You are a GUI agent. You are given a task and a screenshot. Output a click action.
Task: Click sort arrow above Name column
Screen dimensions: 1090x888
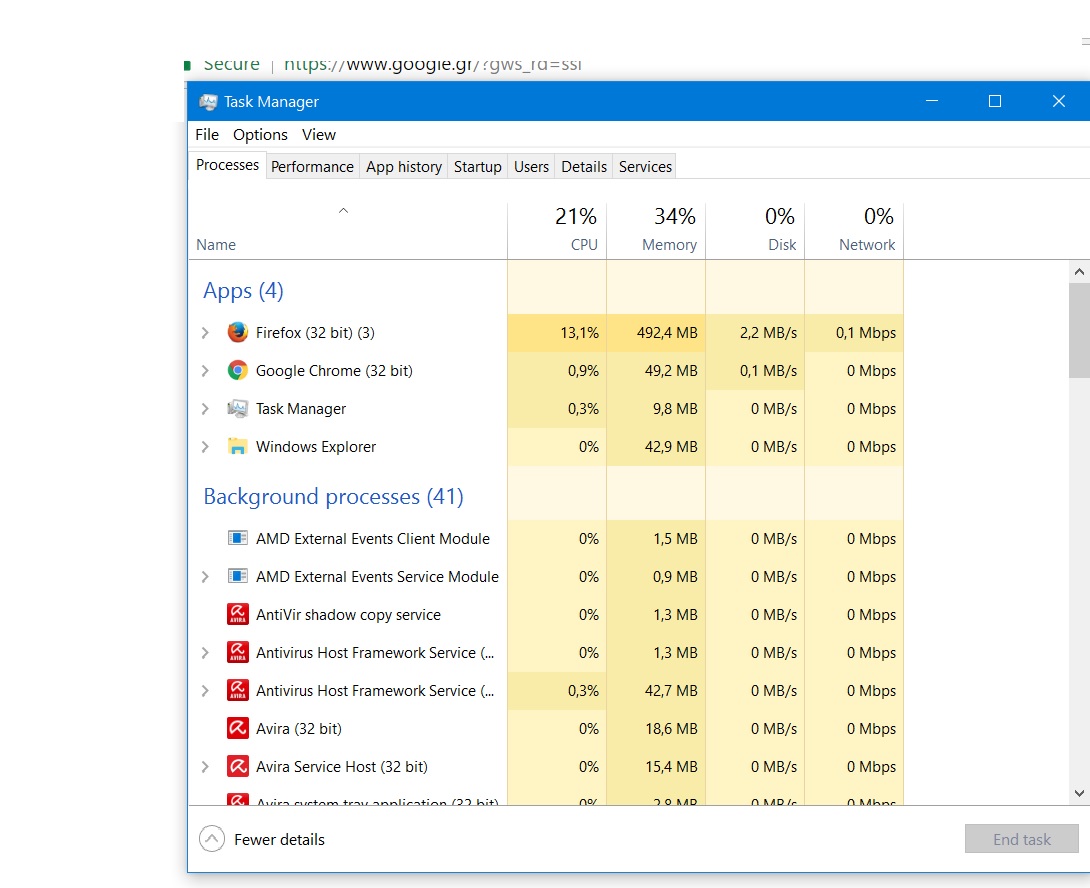343,211
